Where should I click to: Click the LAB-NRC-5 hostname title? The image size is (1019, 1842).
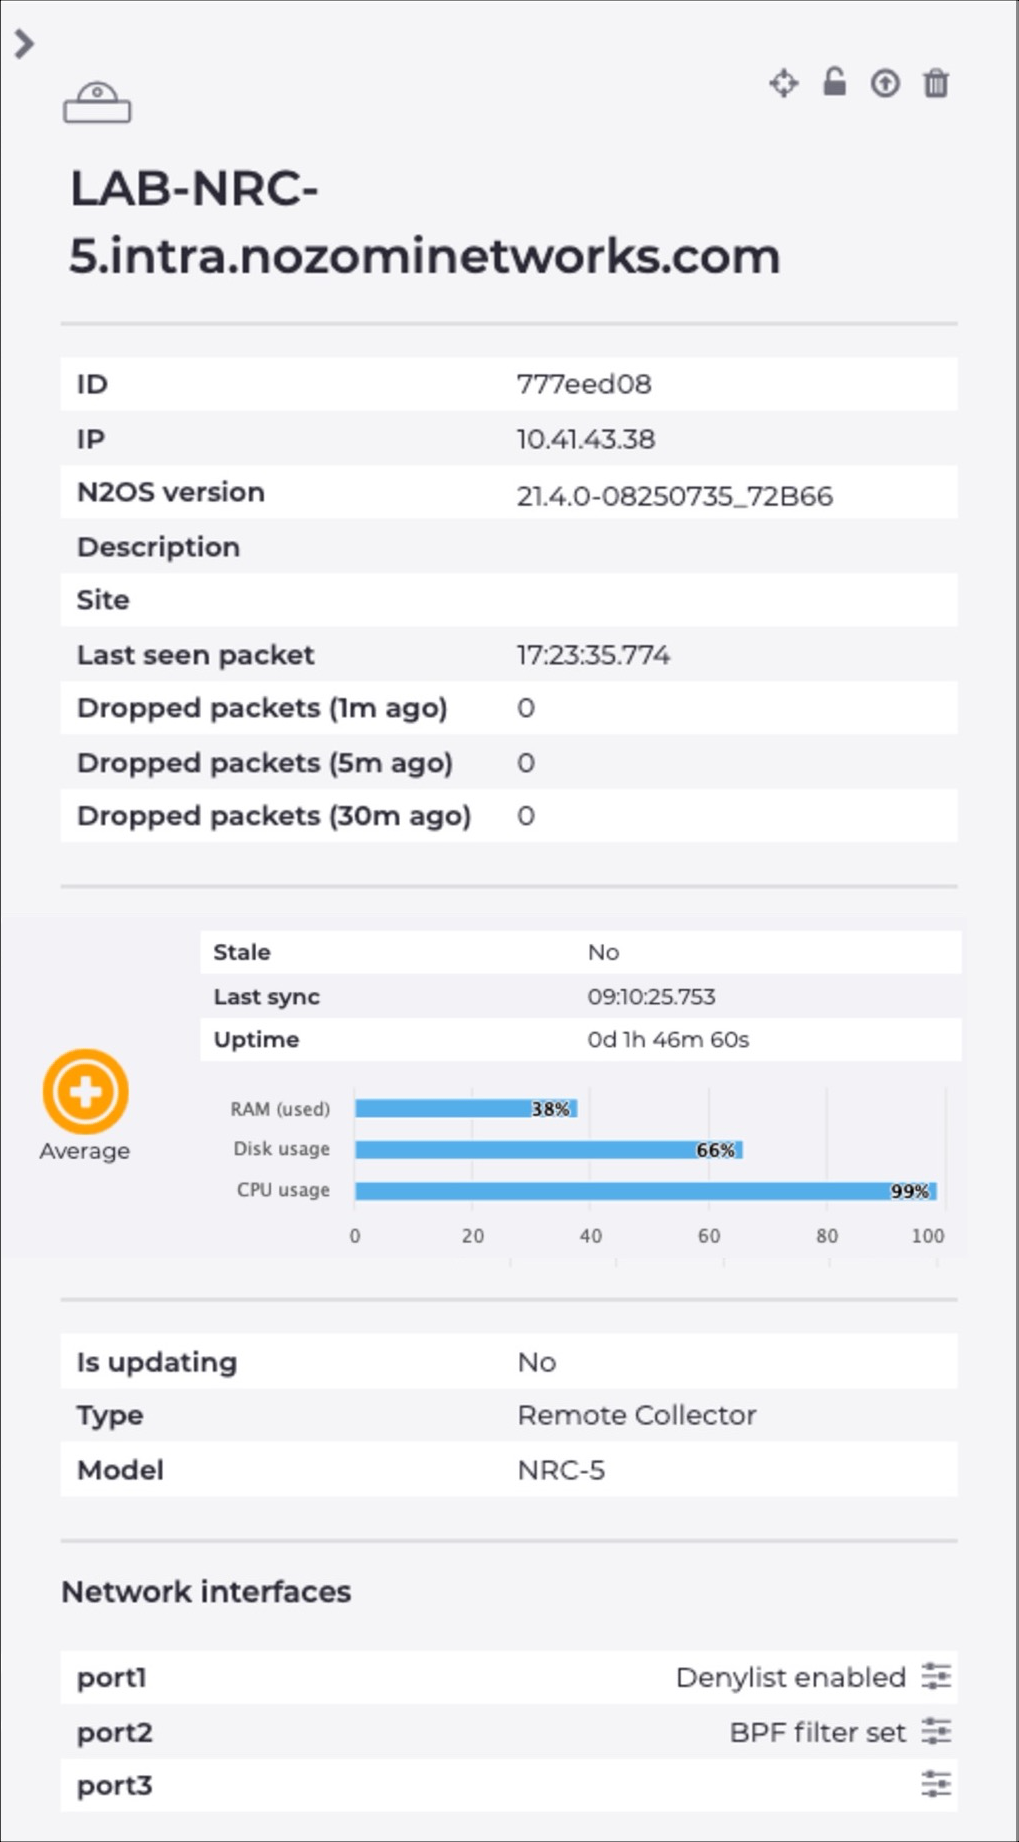click(x=425, y=222)
